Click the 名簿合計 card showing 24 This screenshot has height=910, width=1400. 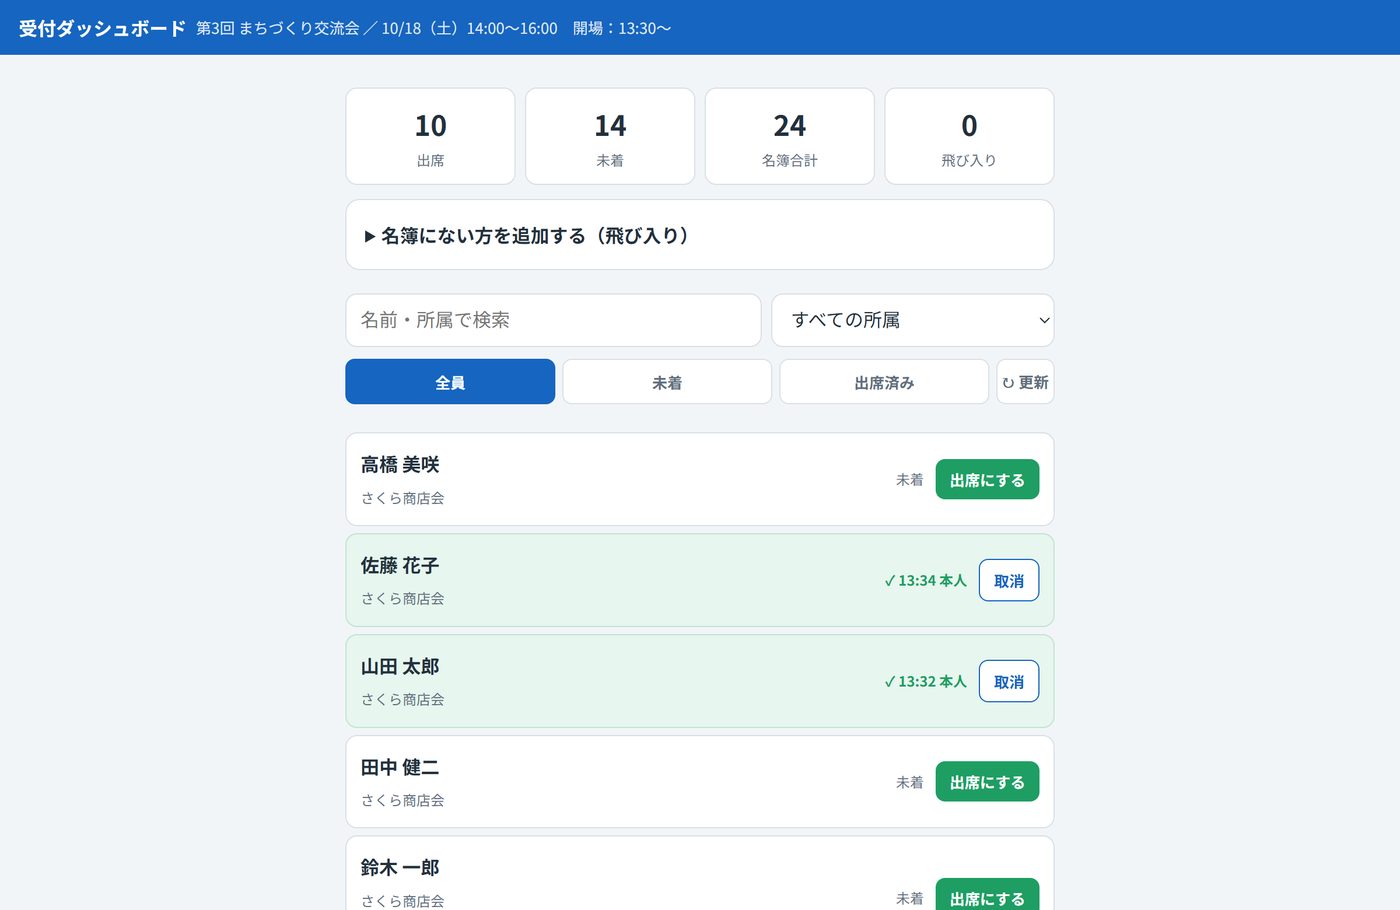click(790, 136)
